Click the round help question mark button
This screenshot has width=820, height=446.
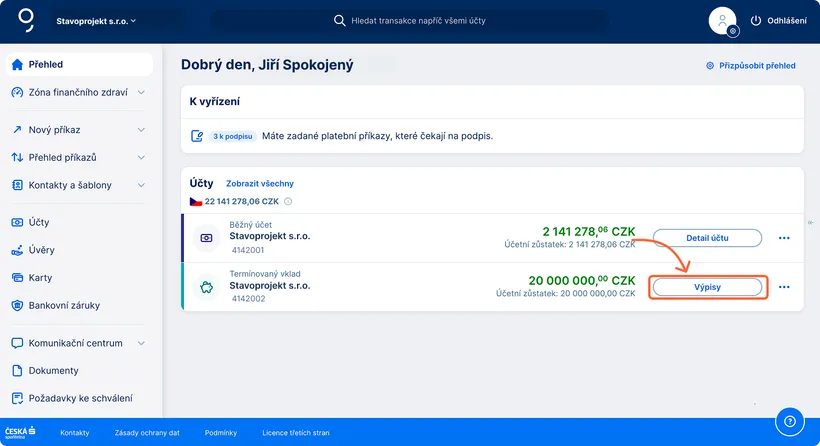coord(790,421)
